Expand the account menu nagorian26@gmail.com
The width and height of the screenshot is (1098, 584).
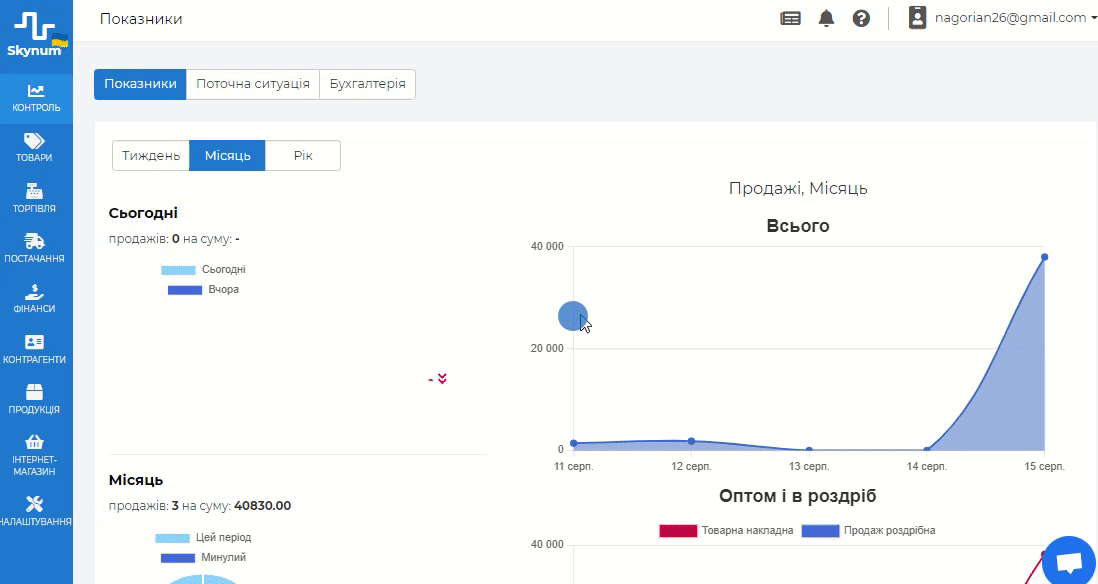1015,18
